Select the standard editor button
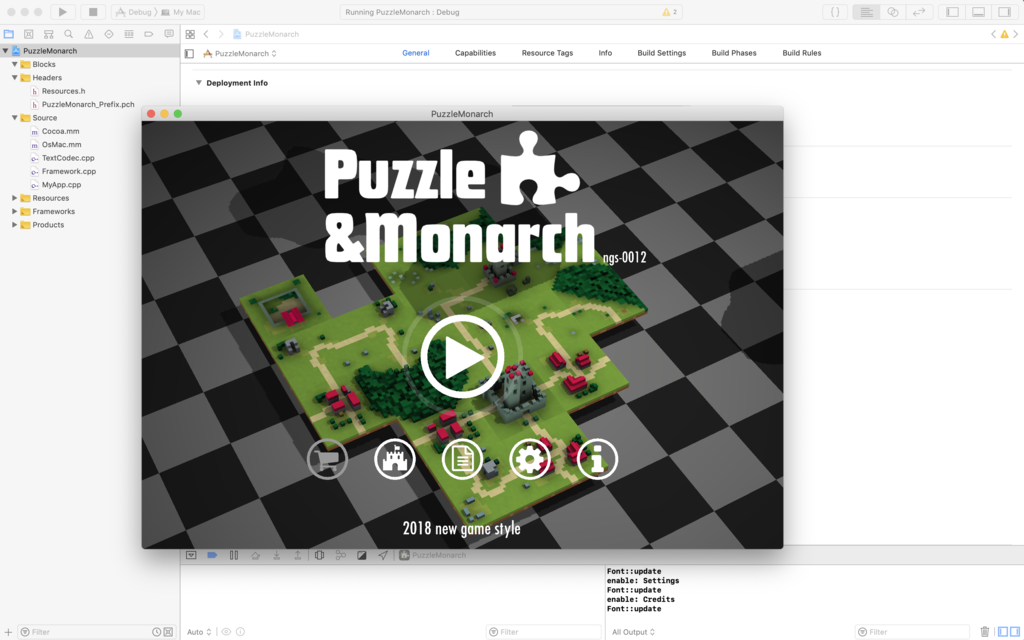The image size is (1024, 640). [x=866, y=12]
